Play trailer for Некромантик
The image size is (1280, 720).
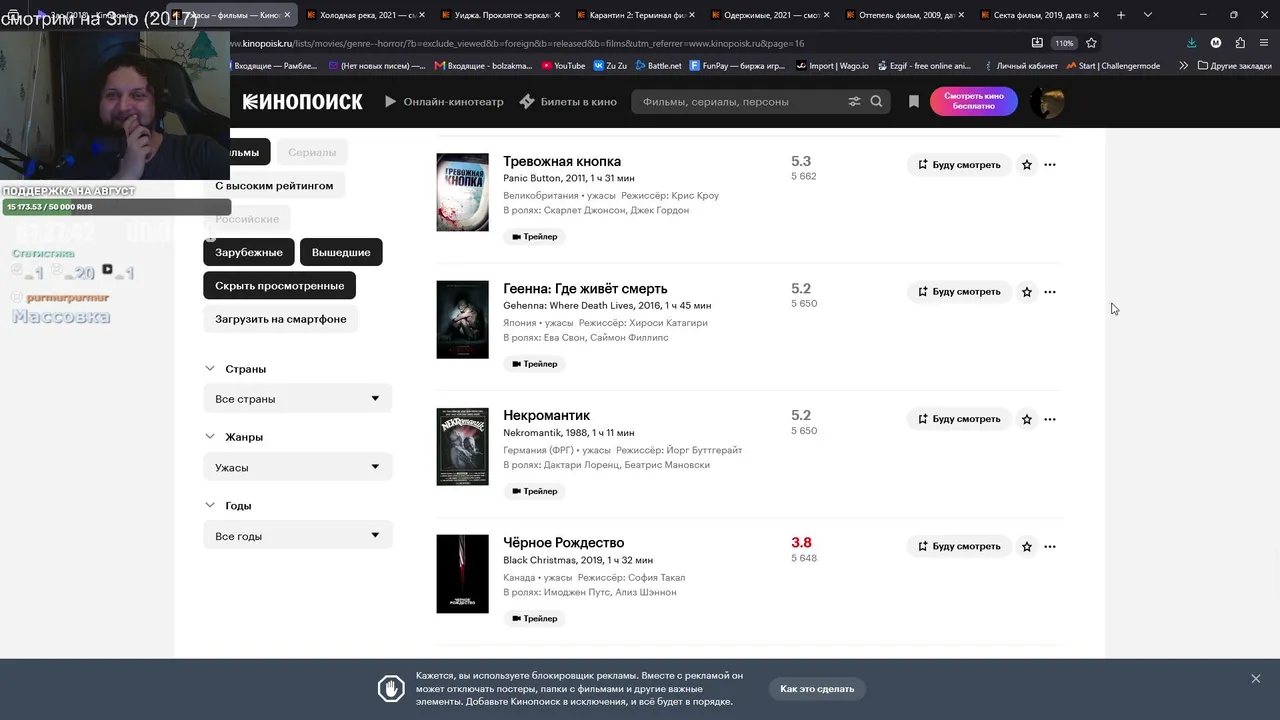[534, 491]
